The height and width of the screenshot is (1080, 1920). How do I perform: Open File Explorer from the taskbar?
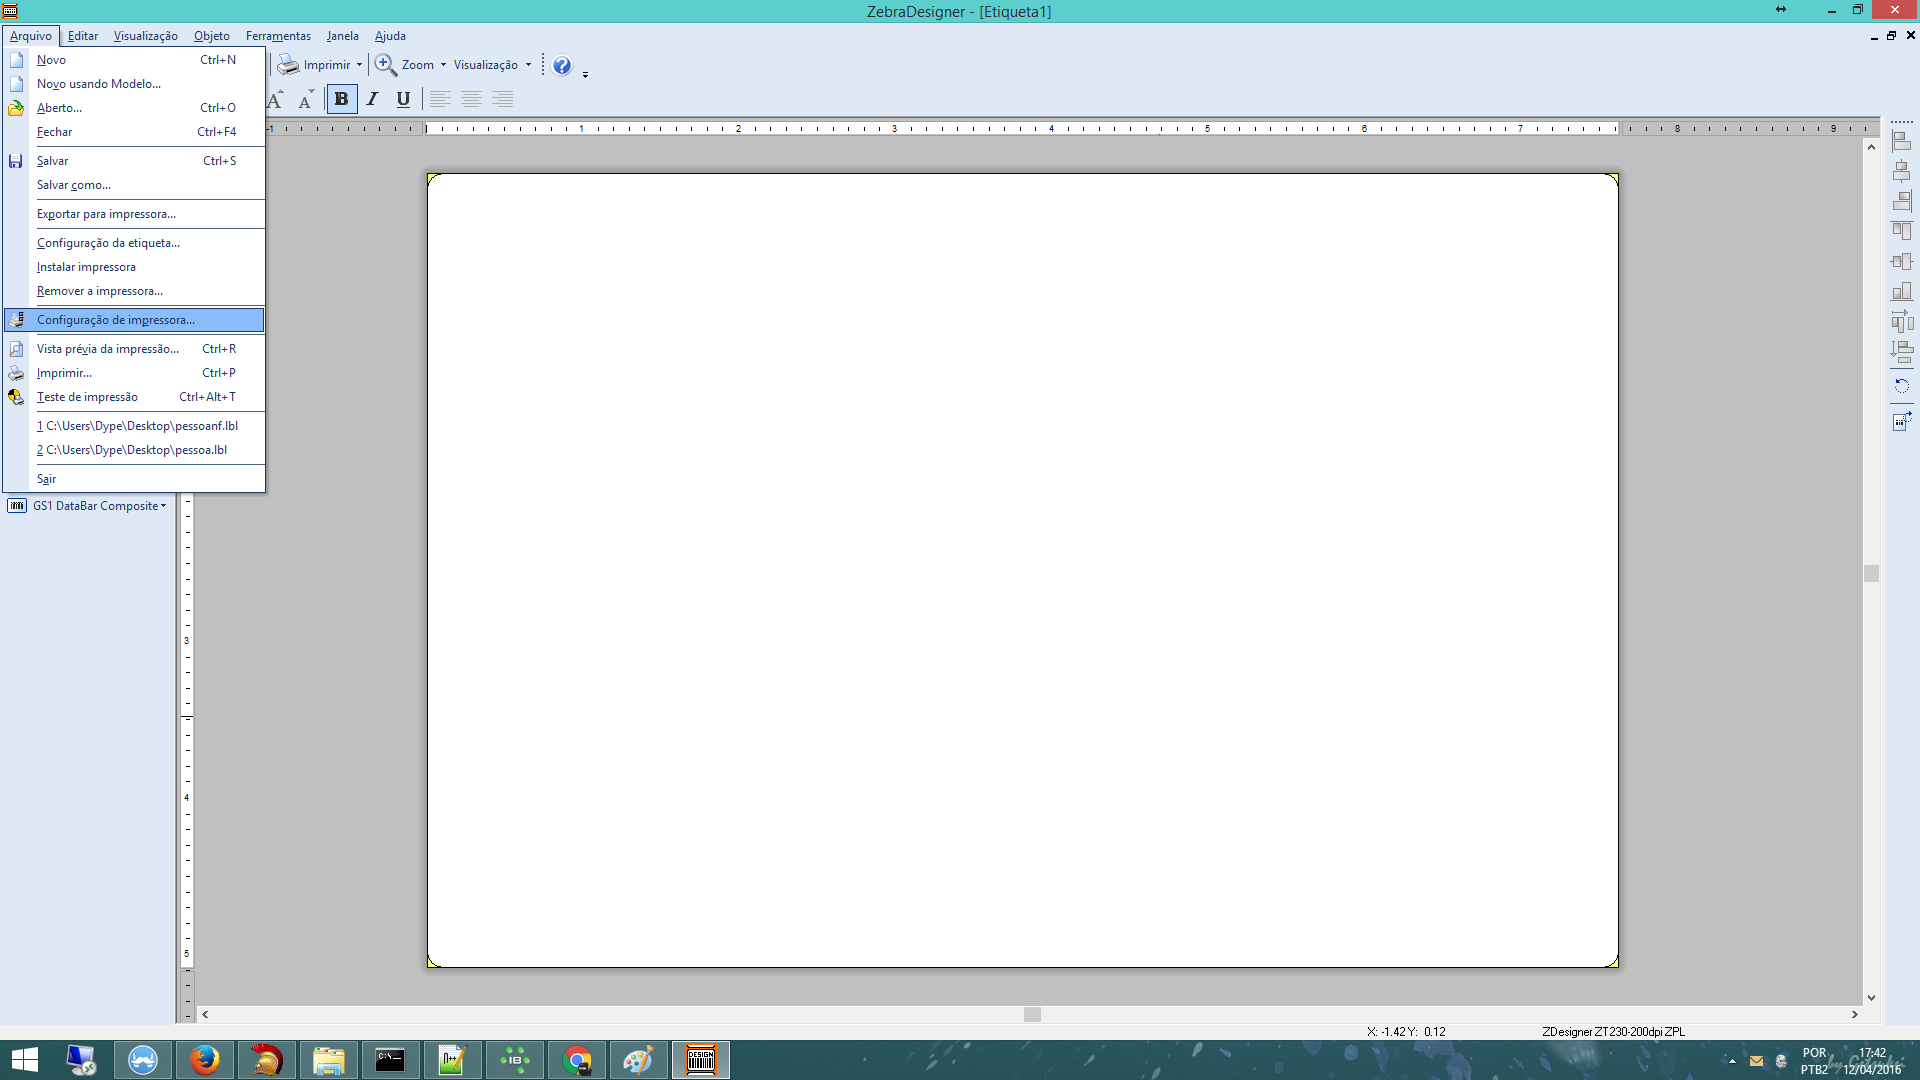click(x=328, y=1060)
